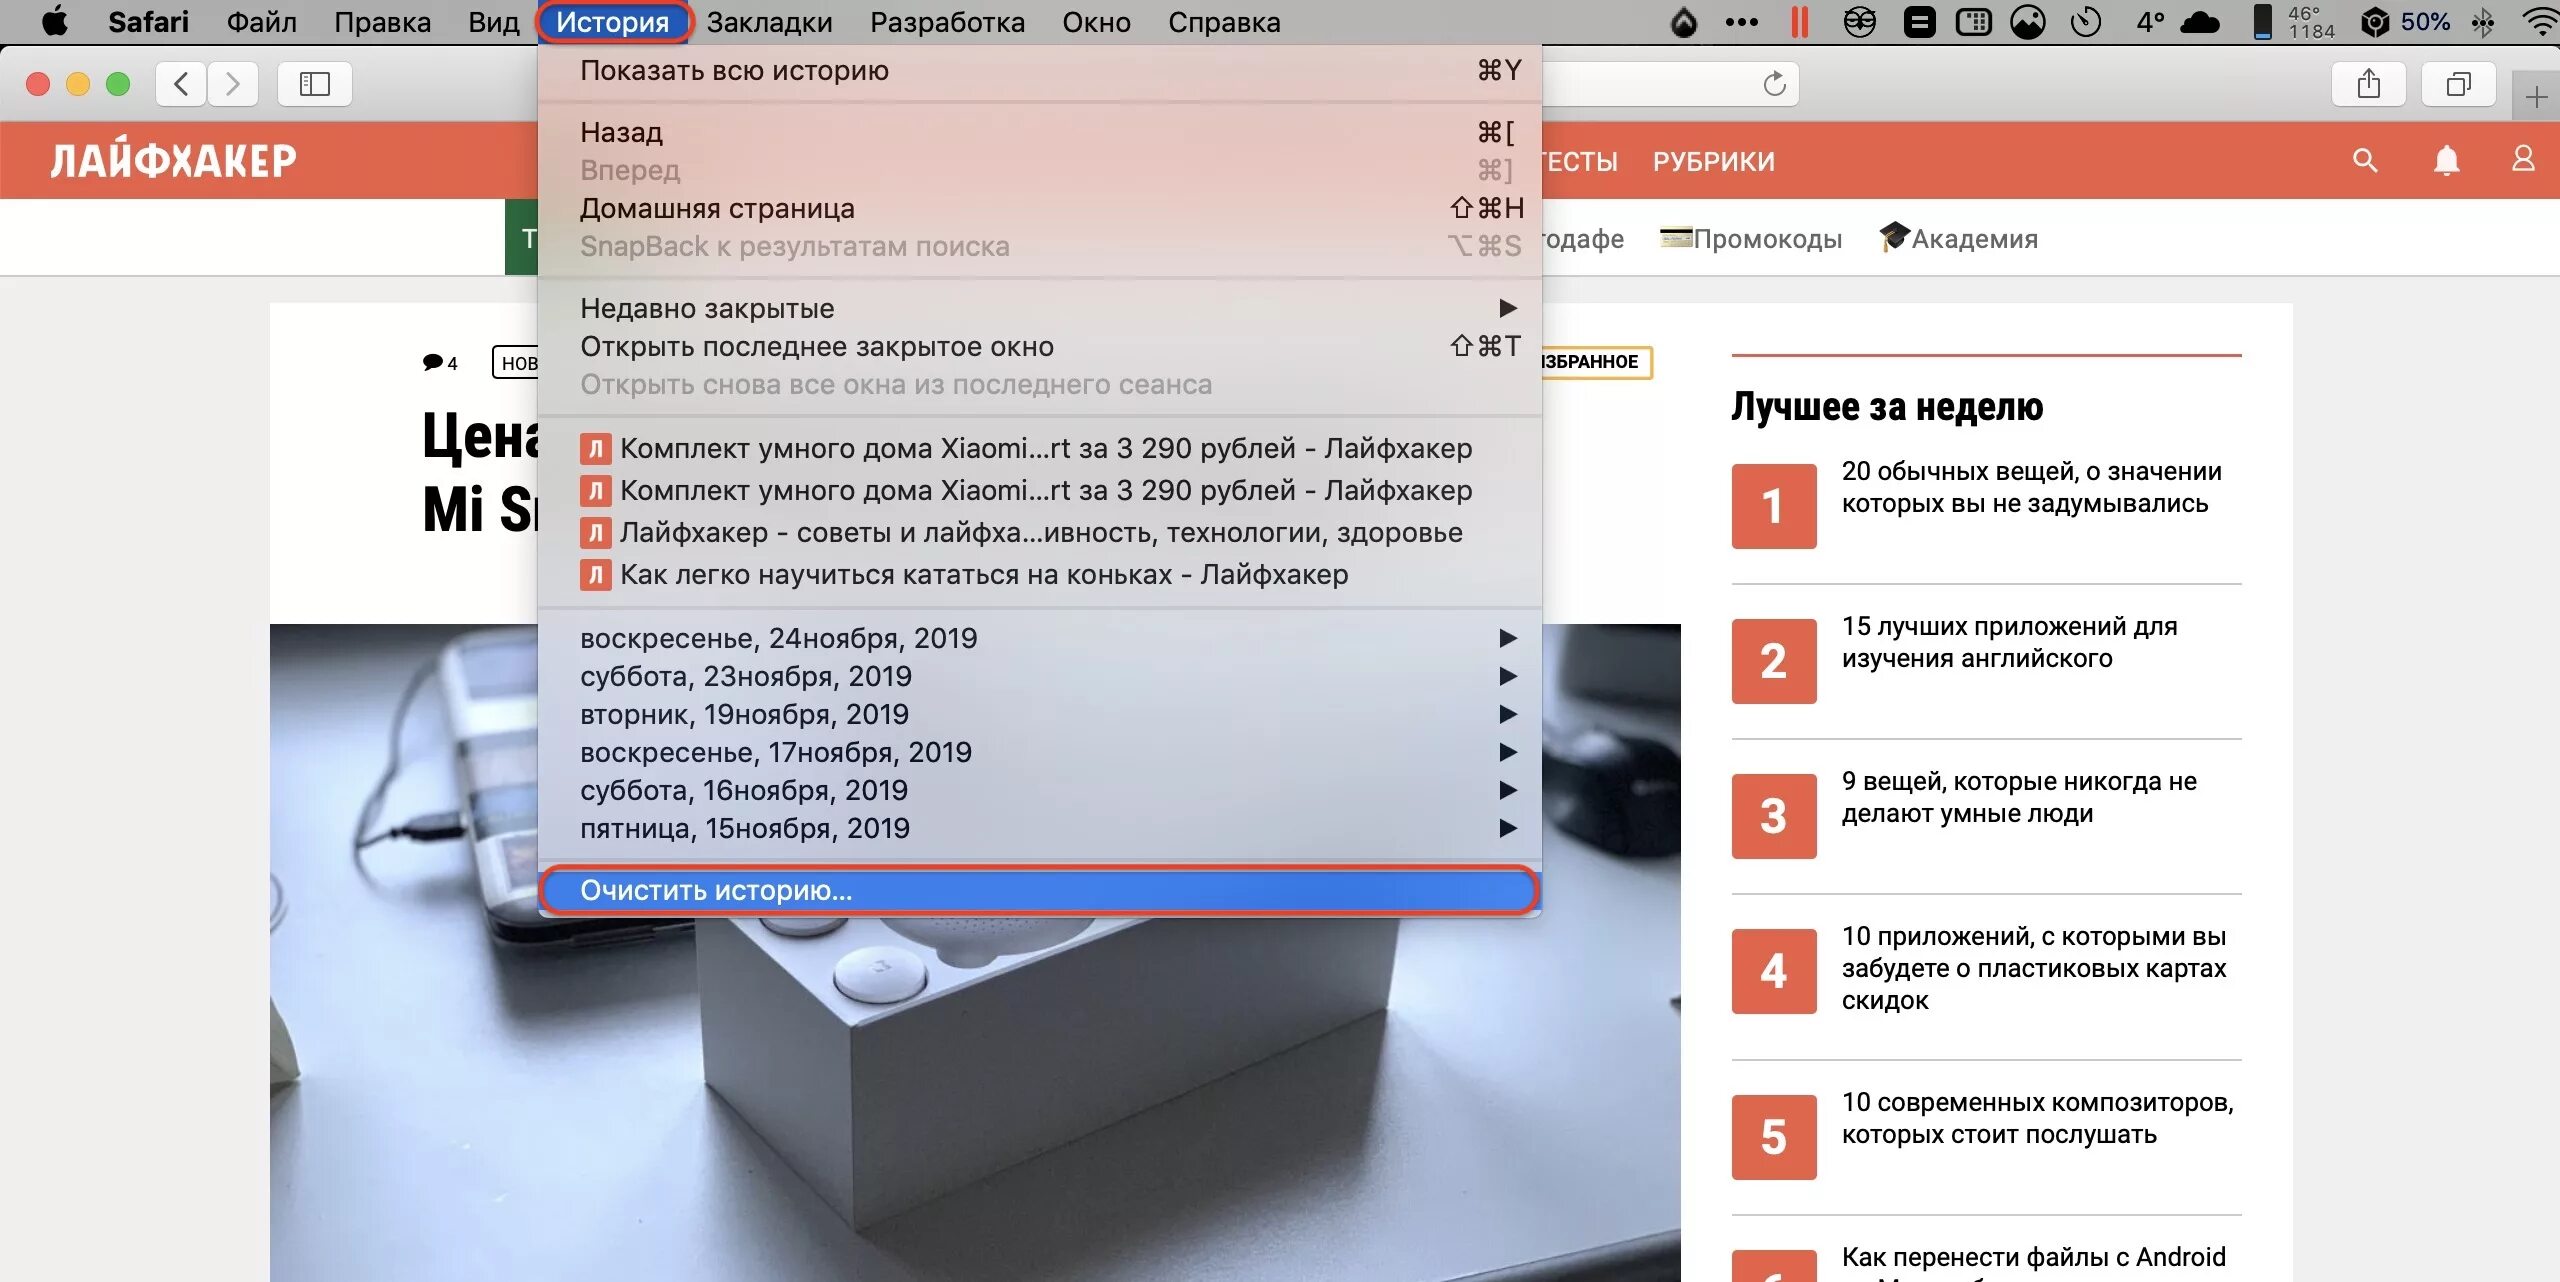Open 9 вещей, которые никогда не делают article

click(2019, 798)
